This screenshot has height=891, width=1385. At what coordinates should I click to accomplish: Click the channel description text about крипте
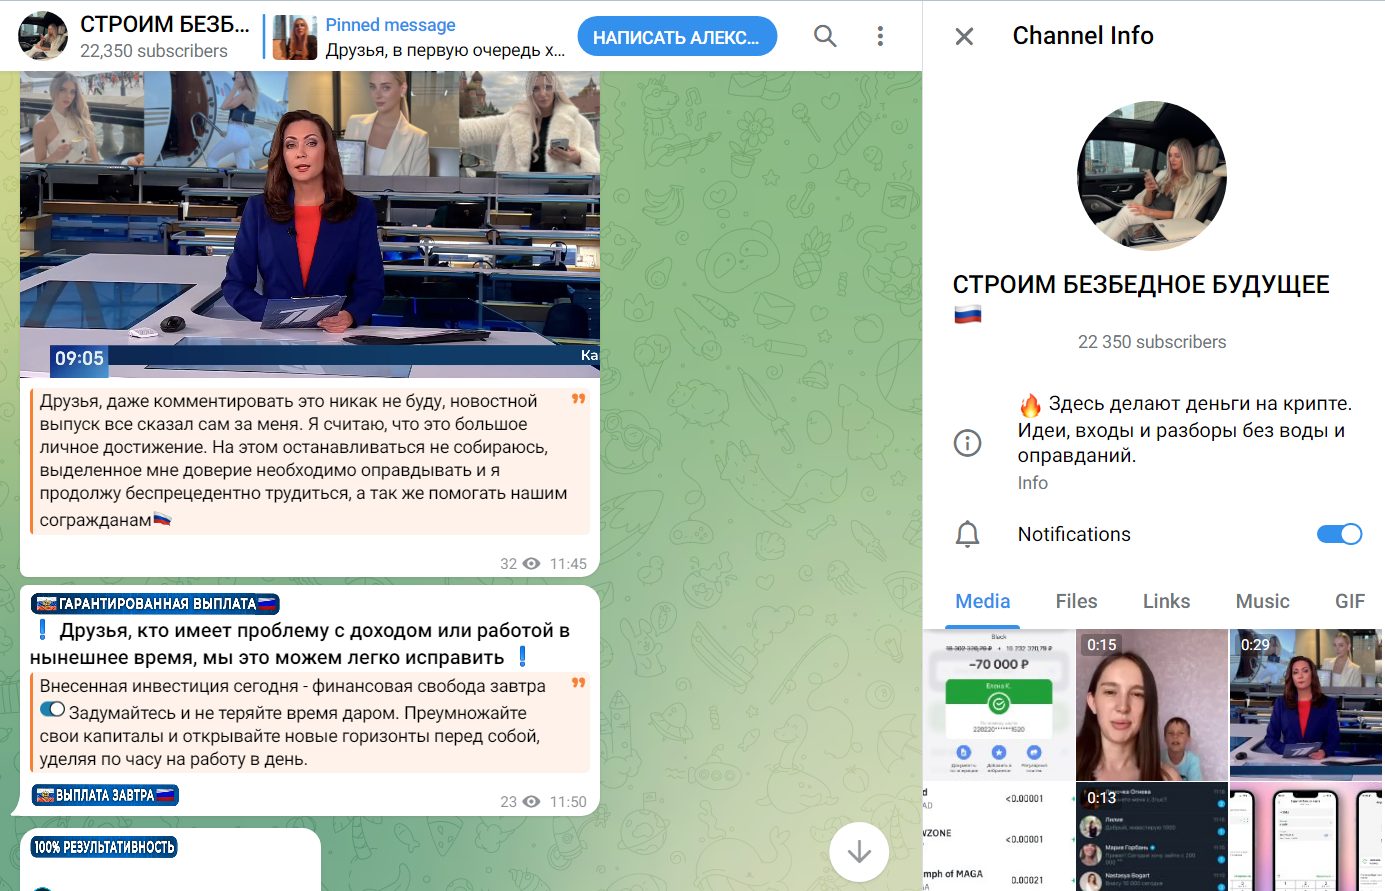click(1185, 429)
